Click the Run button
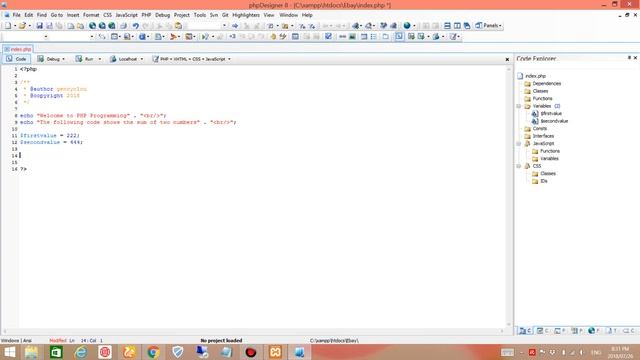The image size is (640, 360). (85, 59)
